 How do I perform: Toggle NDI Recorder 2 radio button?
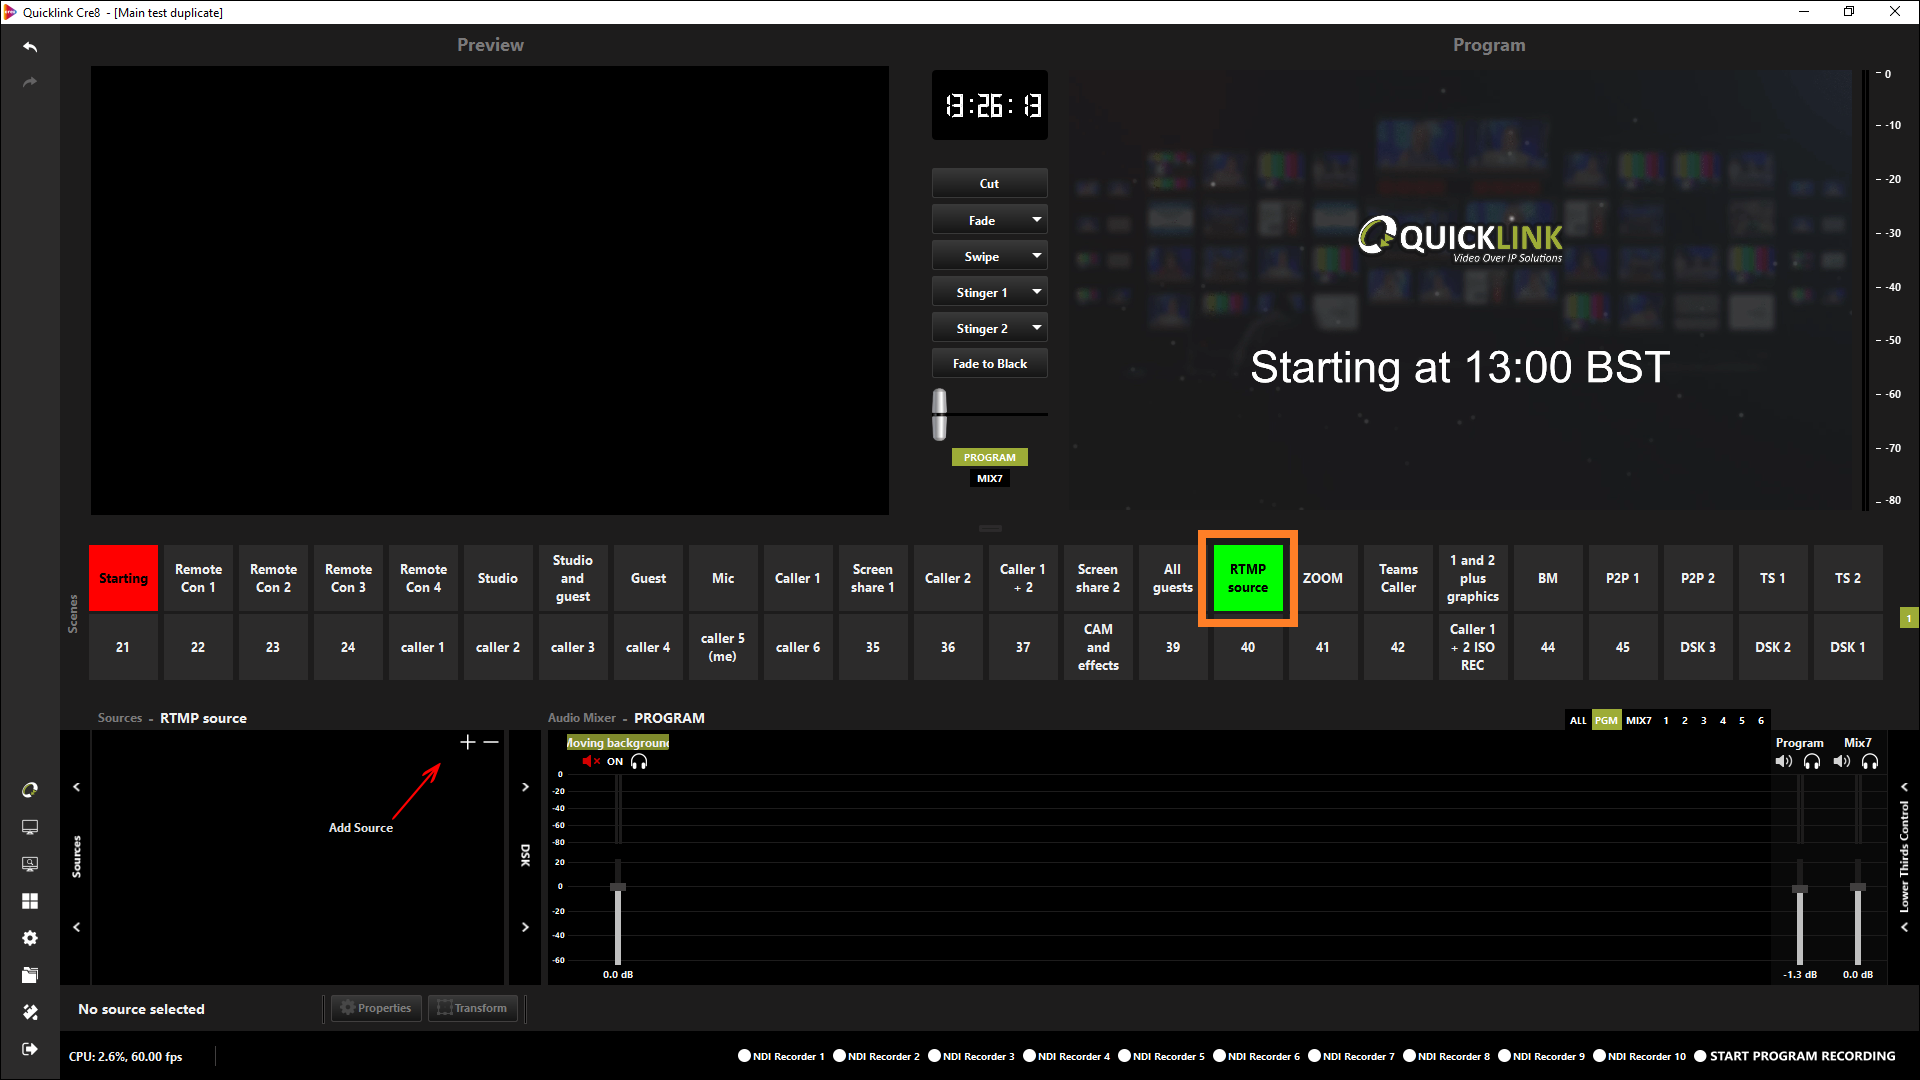839,1056
